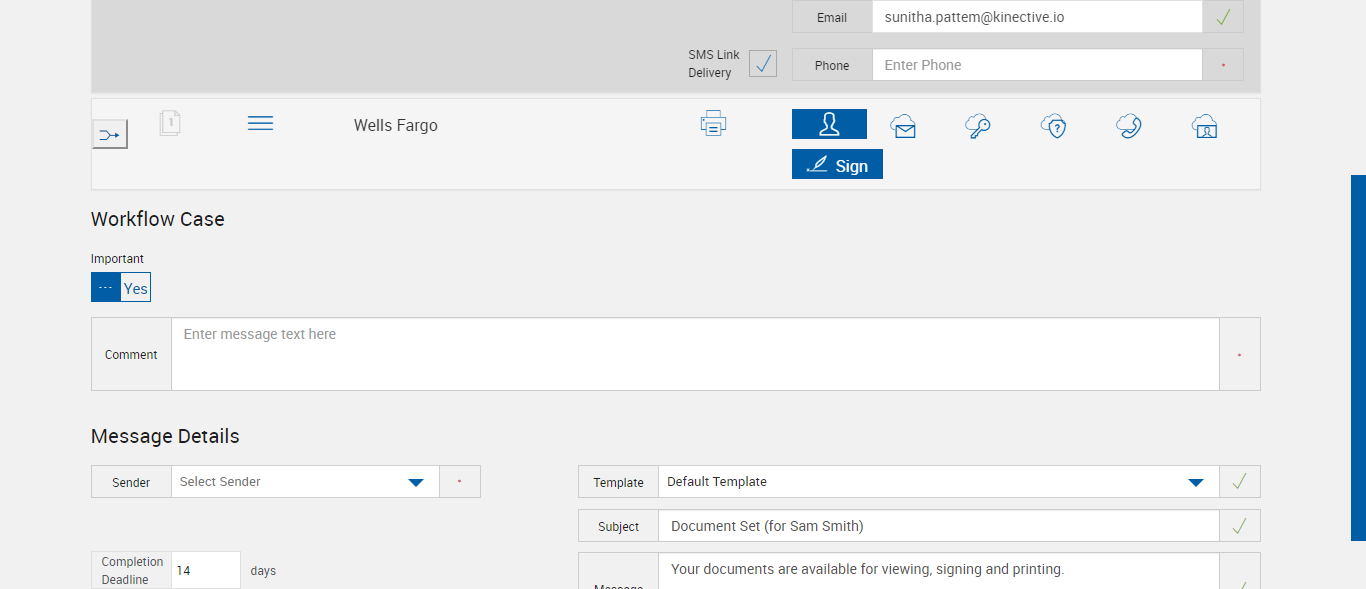Screen dimensions: 1366x589
Task: Click the cloud phone icon
Action: tap(1129, 126)
